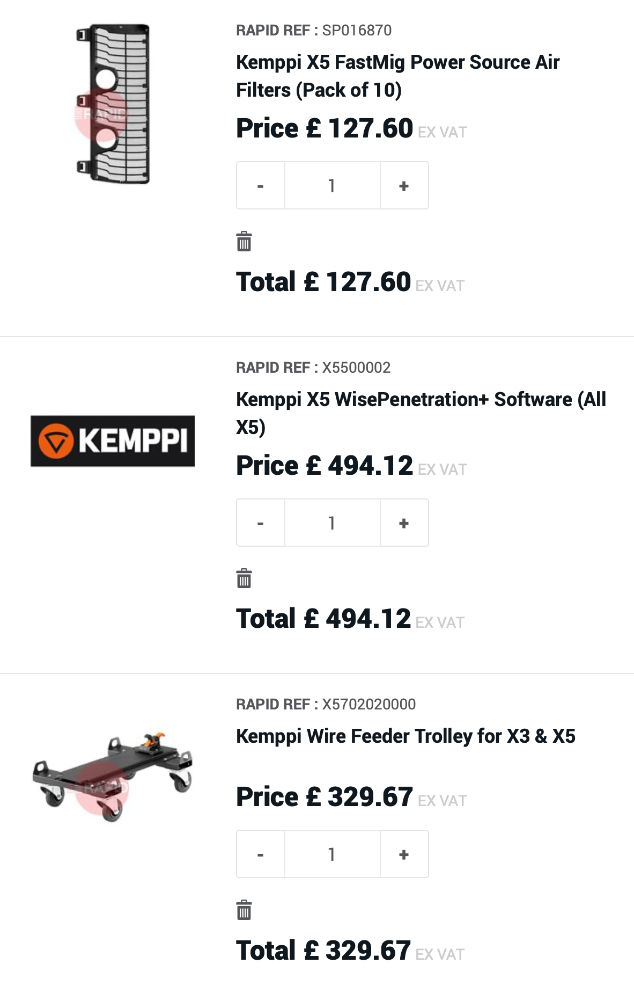The image size is (634, 1000).
Task: Remove Kemppi X5 Air Filters from cart
Action: tap(244, 241)
